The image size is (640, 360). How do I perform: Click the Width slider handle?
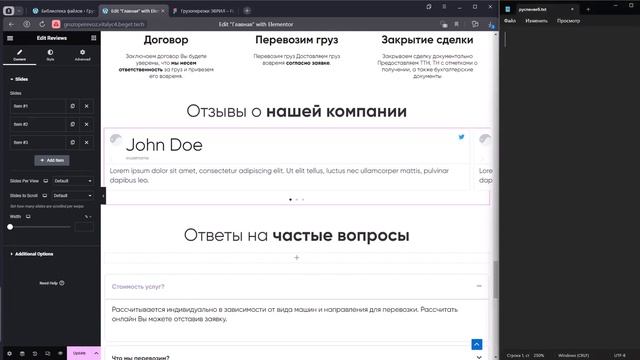coord(10,227)
